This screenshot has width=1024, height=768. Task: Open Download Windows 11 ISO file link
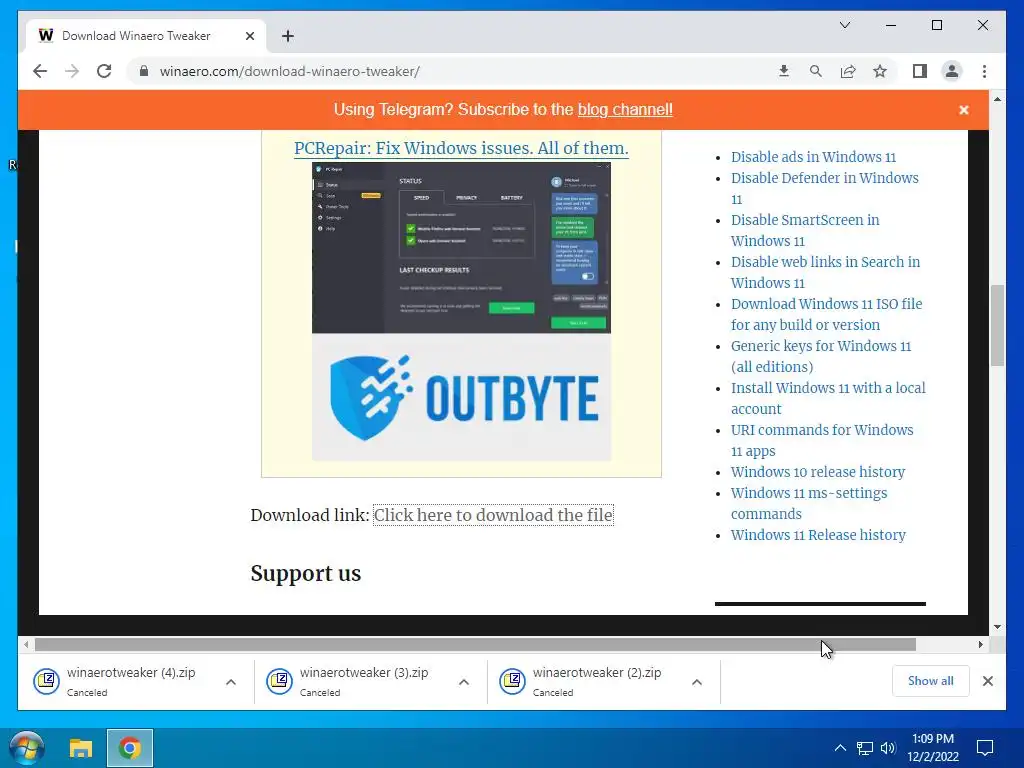click(x=826, y=314)
